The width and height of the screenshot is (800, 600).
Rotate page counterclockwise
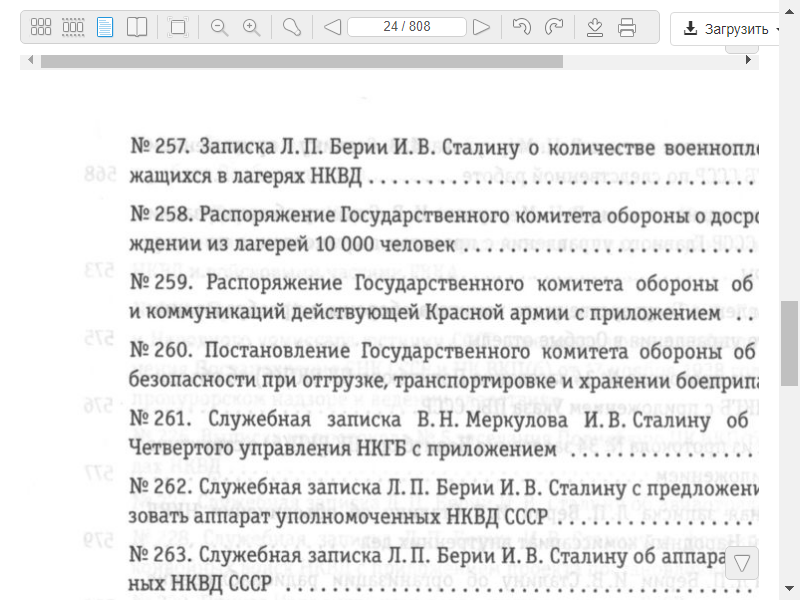coord(521,27)
